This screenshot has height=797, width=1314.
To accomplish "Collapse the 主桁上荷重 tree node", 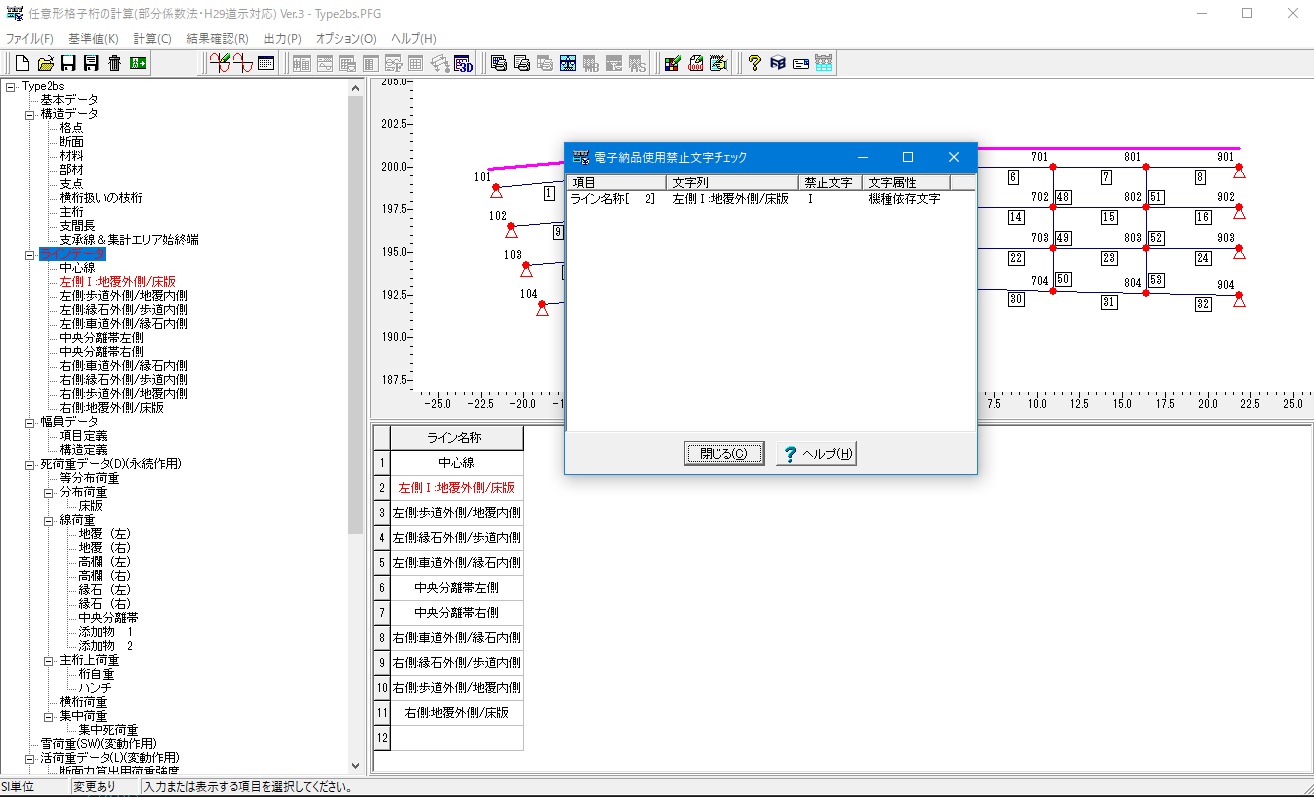I will pyautogui.click(x=49, y=660).
